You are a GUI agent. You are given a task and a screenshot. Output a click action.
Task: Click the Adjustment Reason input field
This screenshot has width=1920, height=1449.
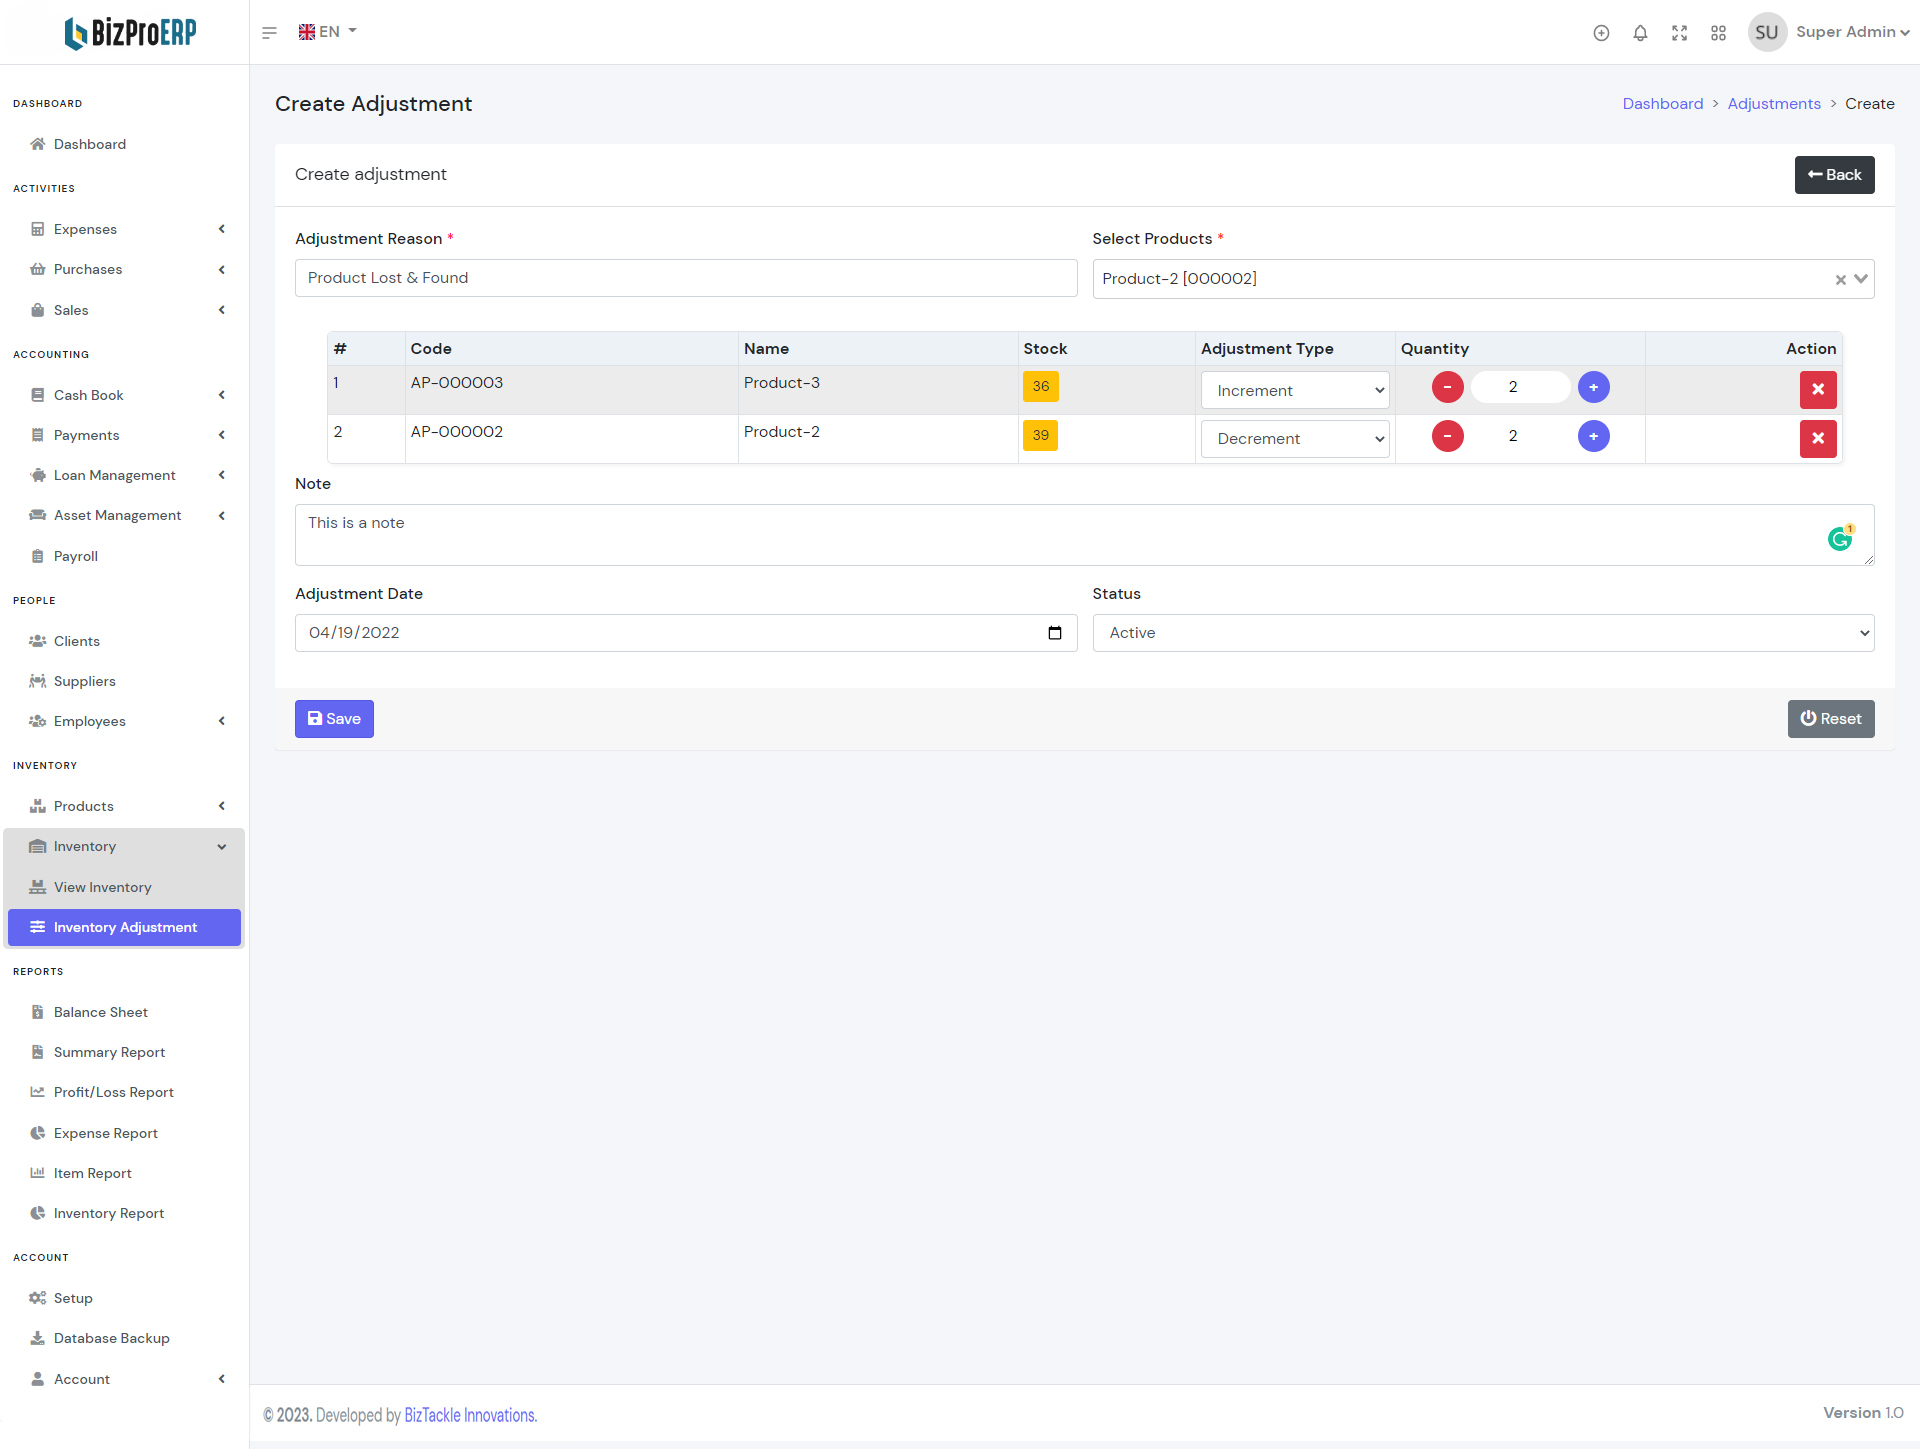click(x=685, y=278)
